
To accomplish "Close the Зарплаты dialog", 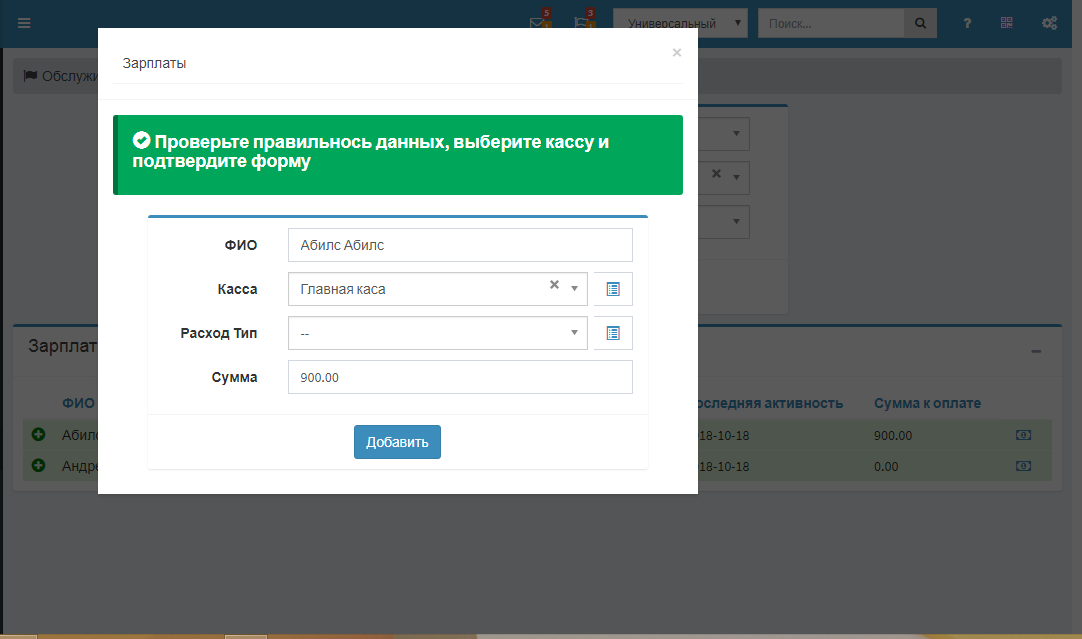I will tap(677, 53).
